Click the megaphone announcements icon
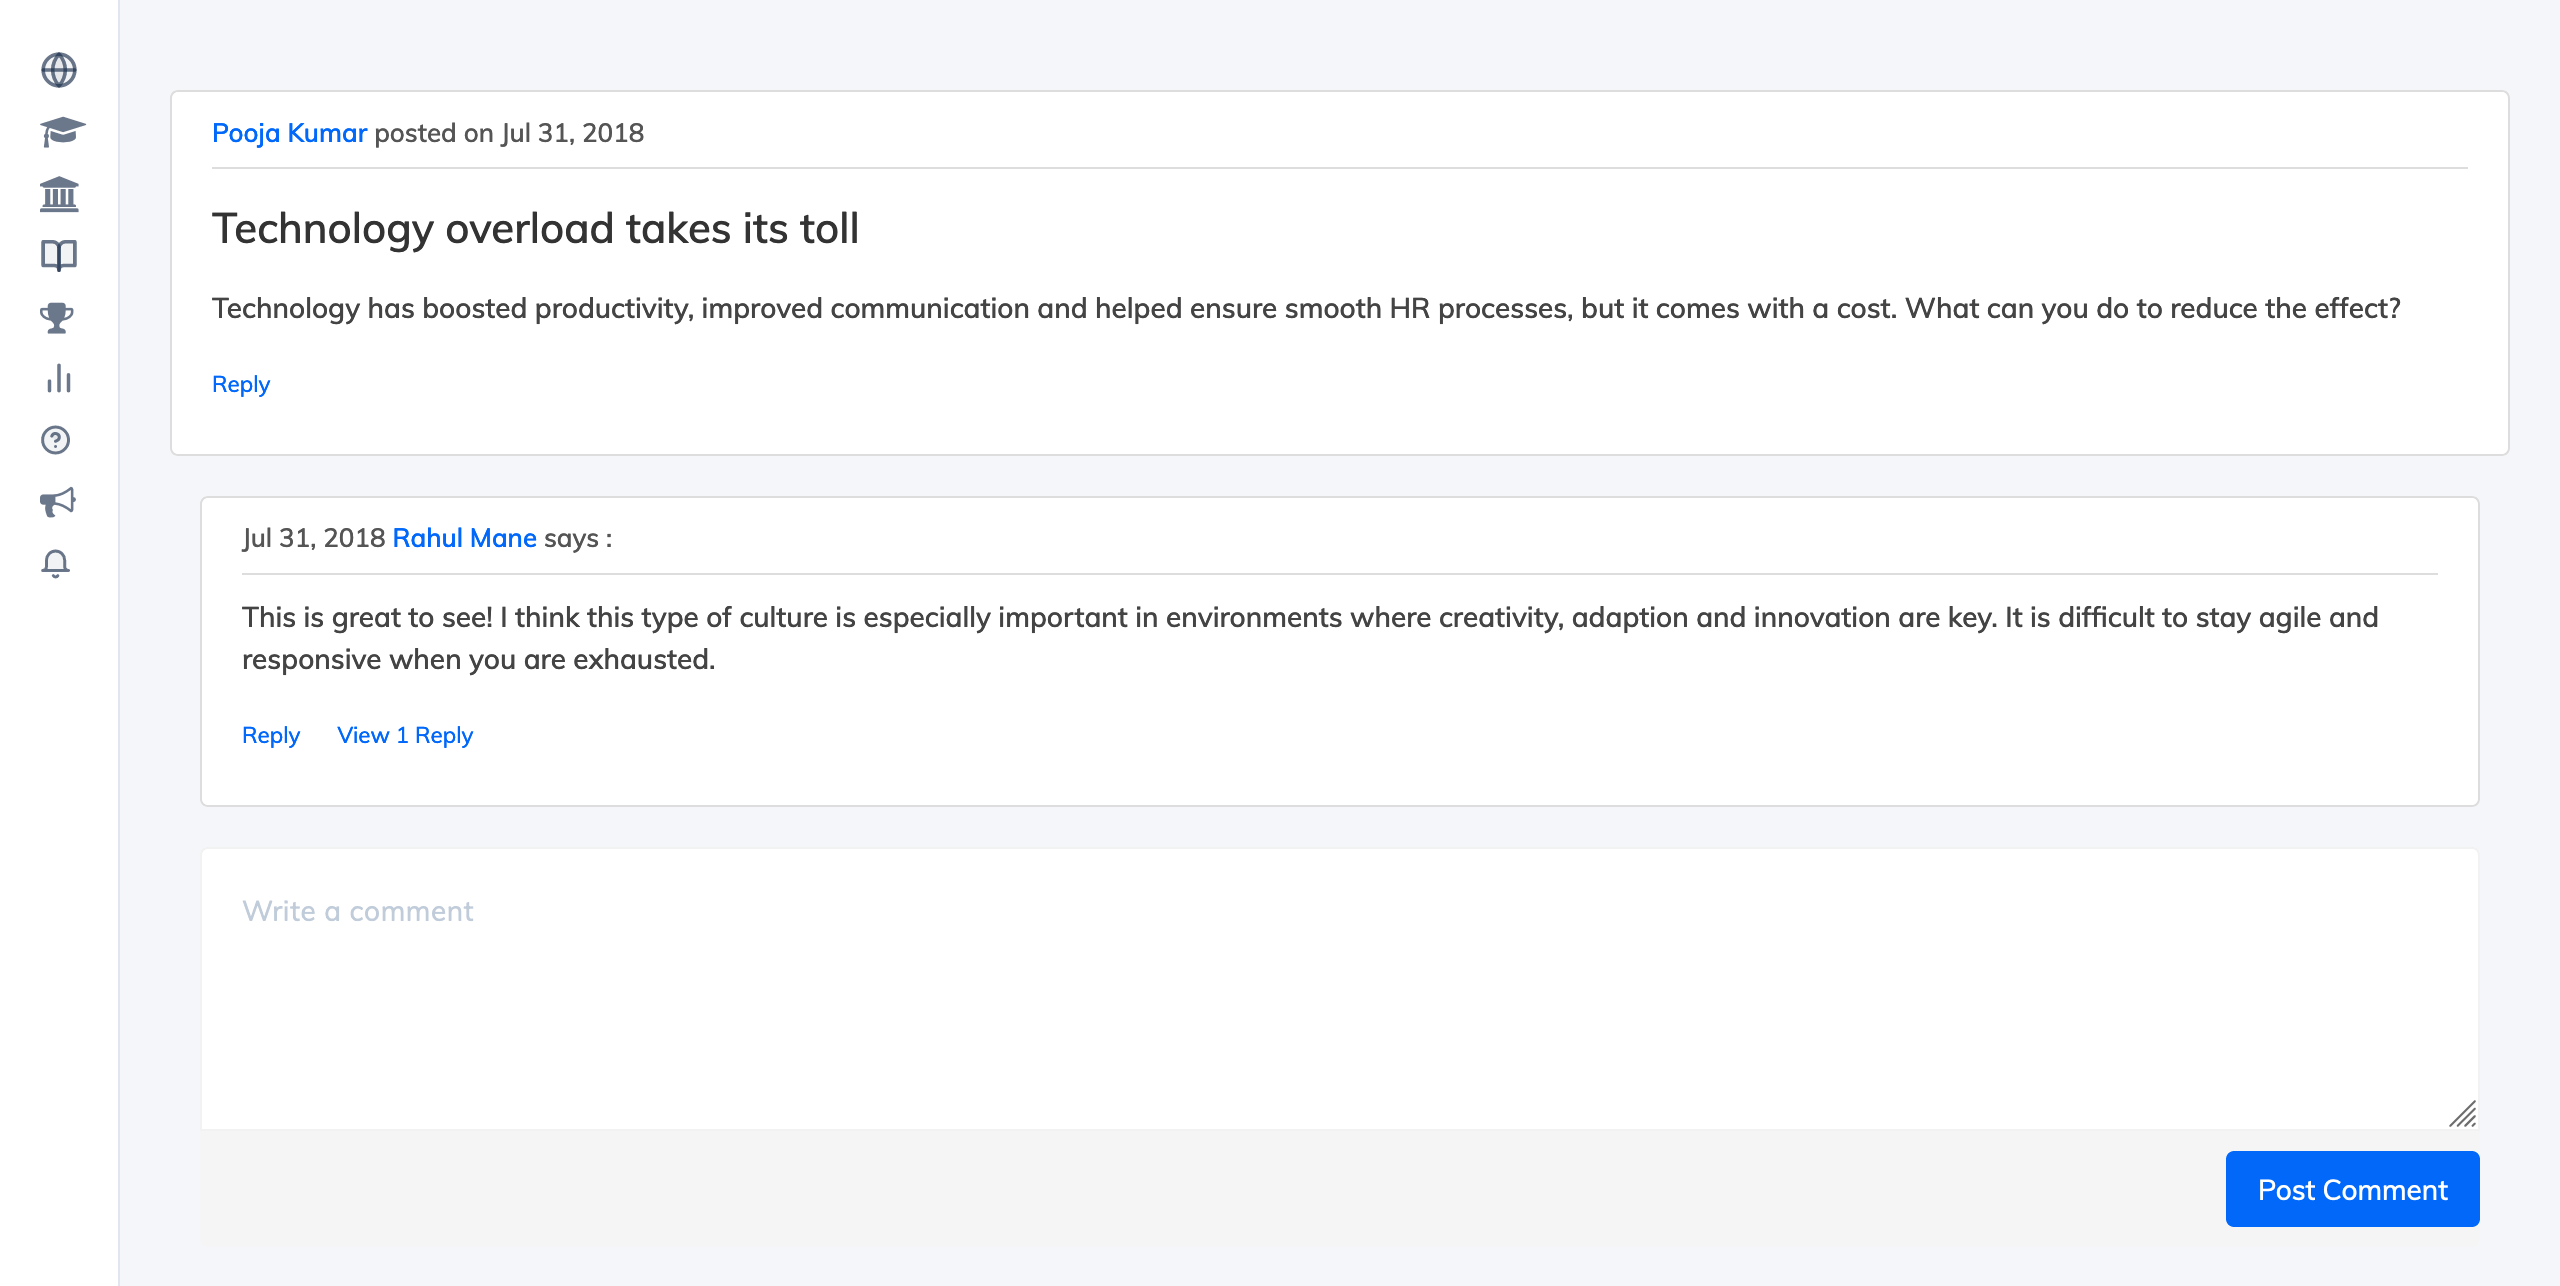The width and height of the screenshot is (2560, 1286). tap(58, 502)
